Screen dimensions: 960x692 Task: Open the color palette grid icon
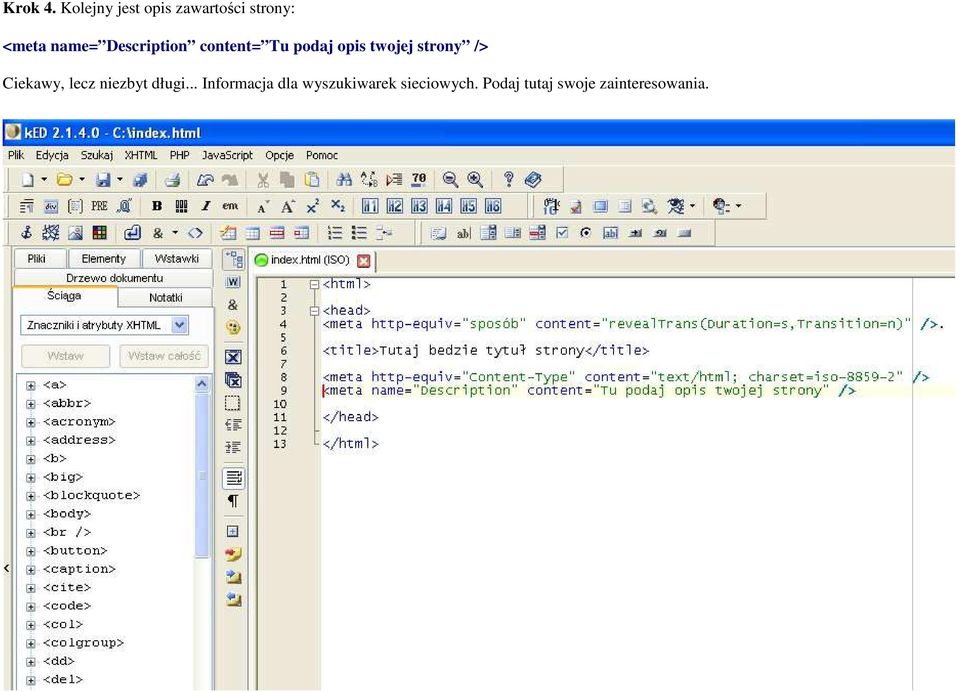click(x=99, y=233)
